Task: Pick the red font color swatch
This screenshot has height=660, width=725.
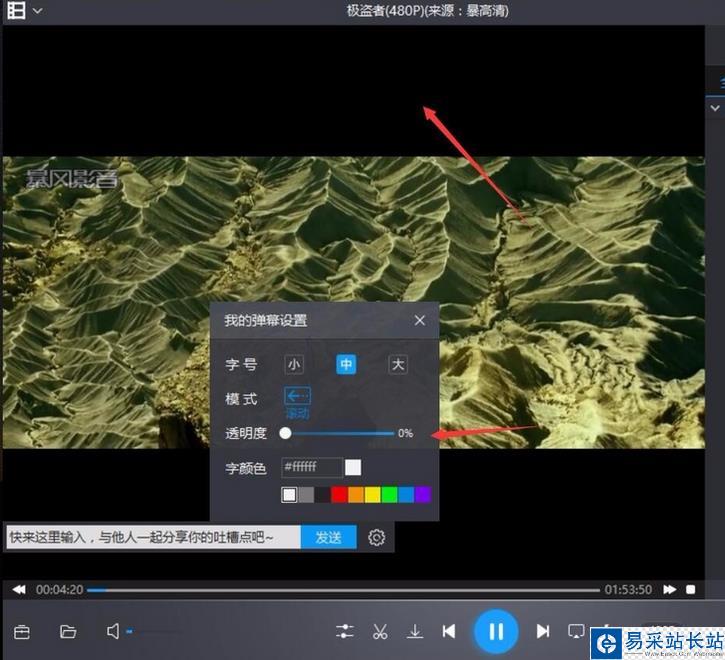Action: 339,494
